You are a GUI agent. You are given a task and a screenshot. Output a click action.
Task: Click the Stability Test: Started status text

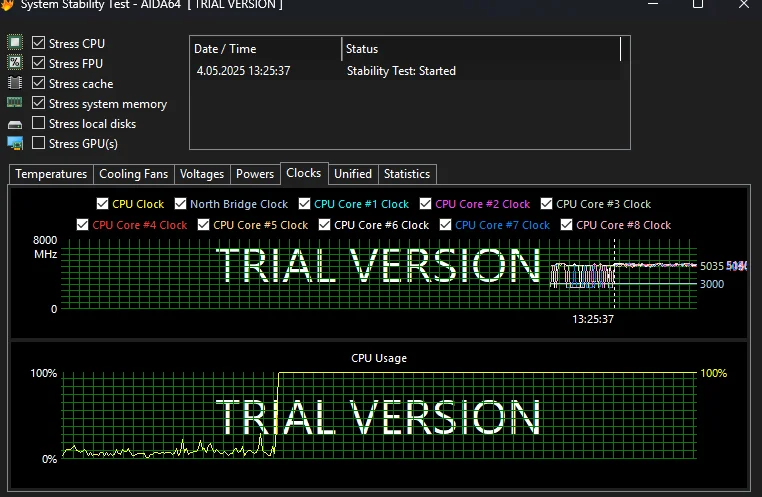[401, 71]
